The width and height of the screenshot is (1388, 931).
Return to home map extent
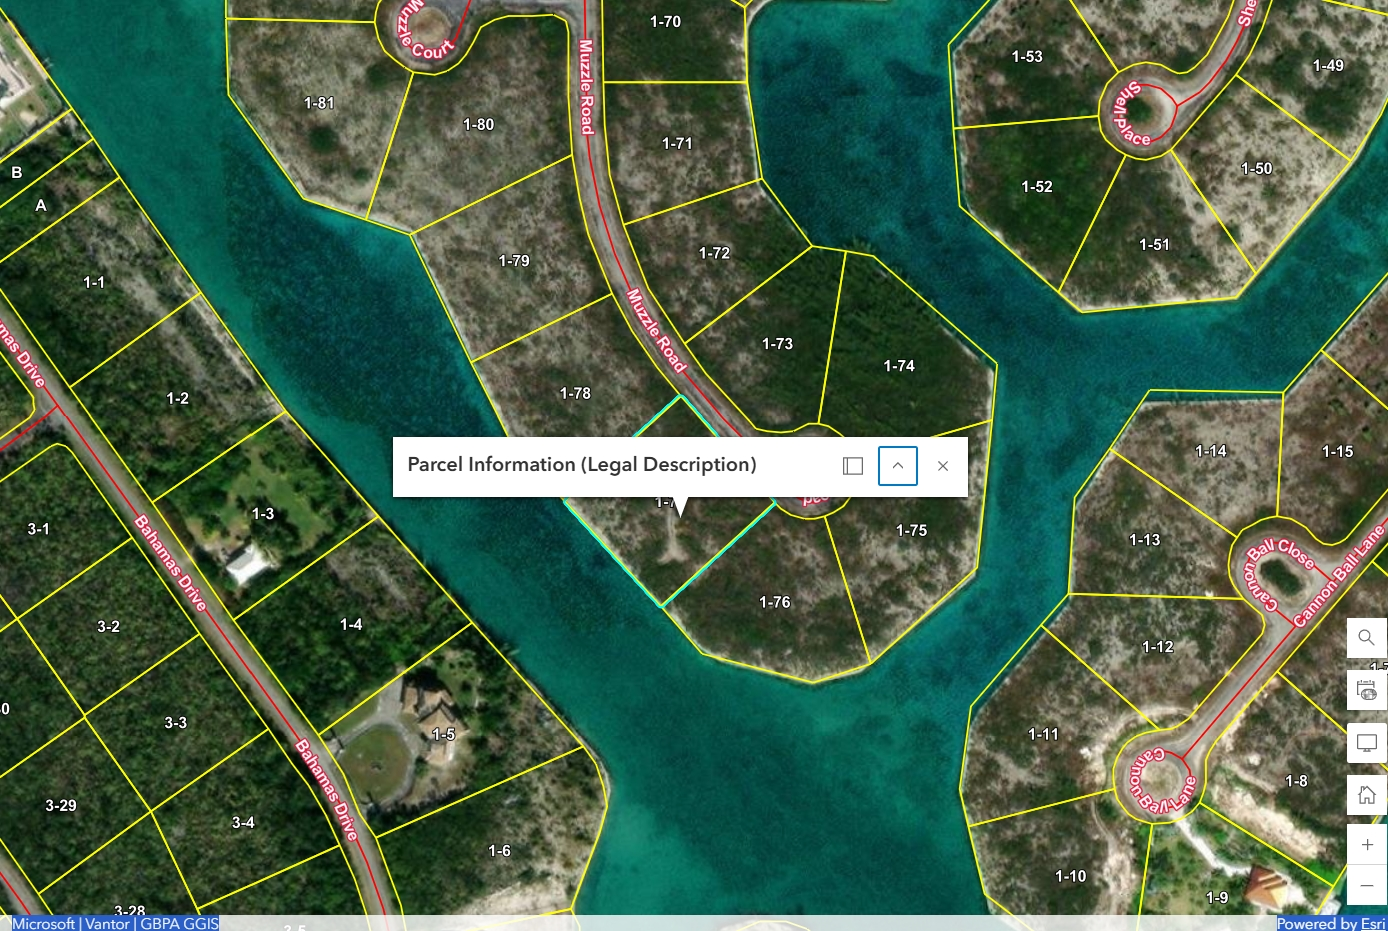(x=1366, y=795)
